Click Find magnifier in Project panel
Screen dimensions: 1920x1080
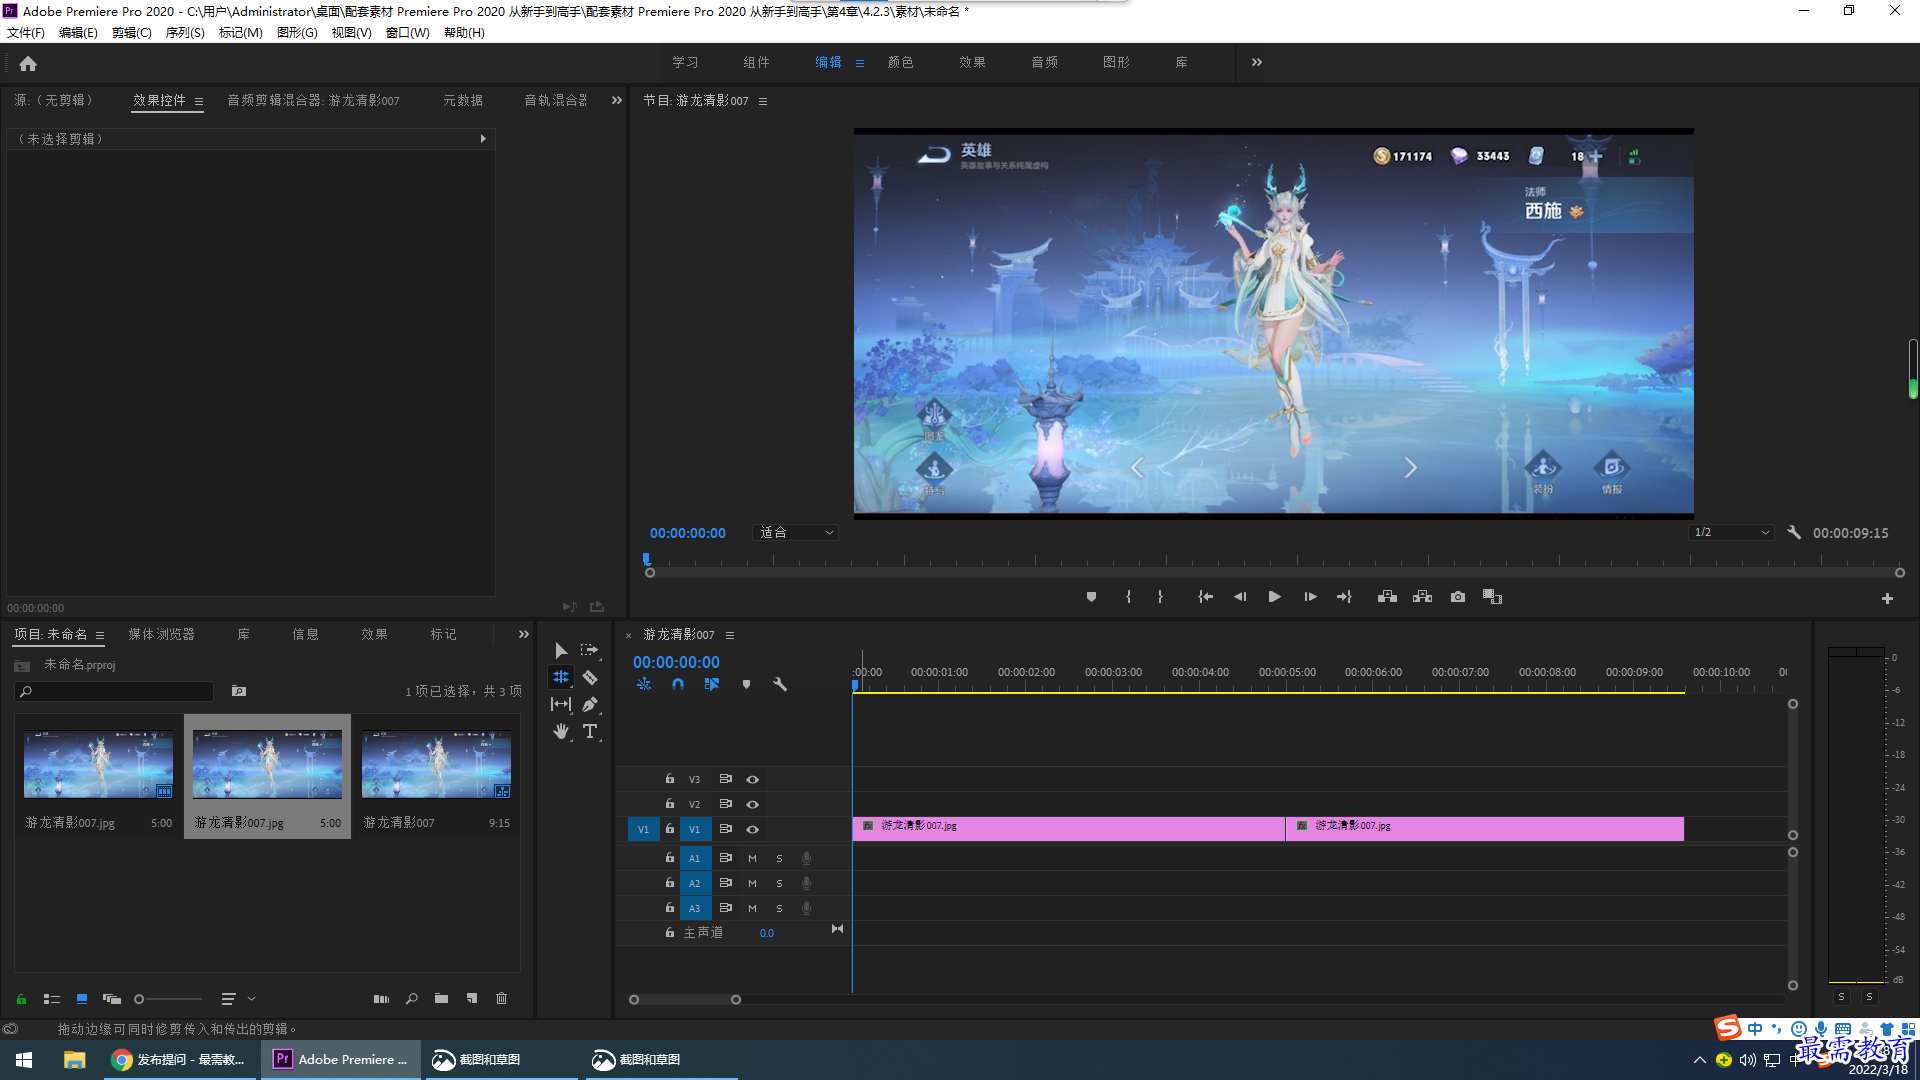click(x=411, y=999)
